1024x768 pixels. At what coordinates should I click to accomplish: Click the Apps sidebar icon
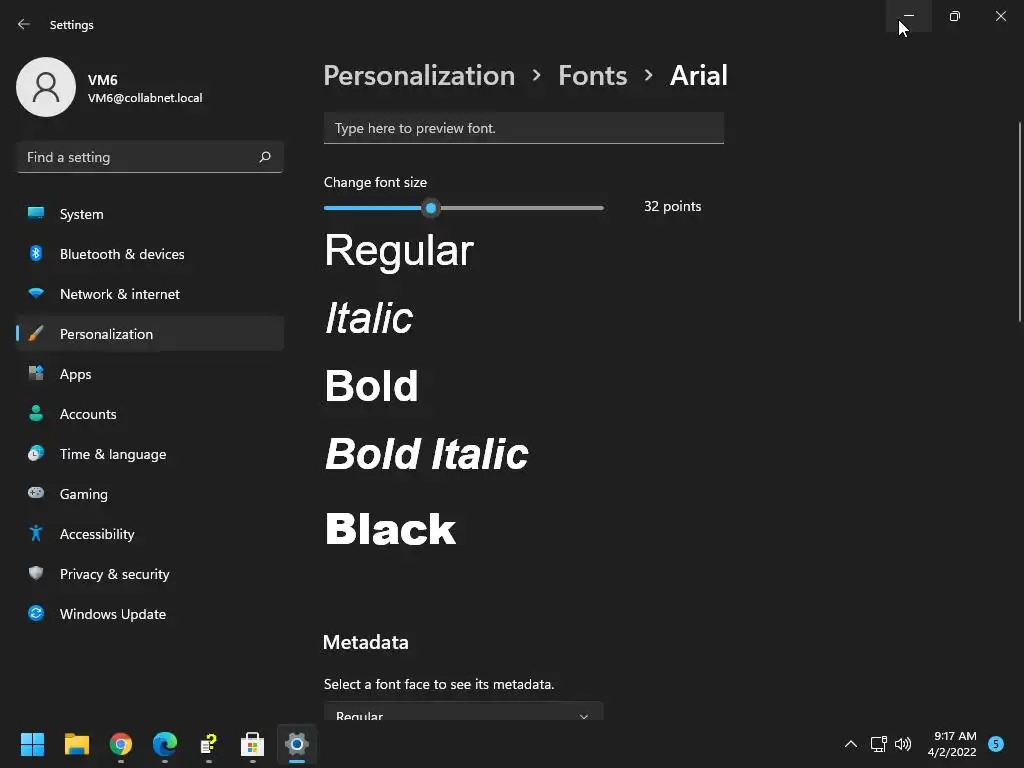(36, 374)
